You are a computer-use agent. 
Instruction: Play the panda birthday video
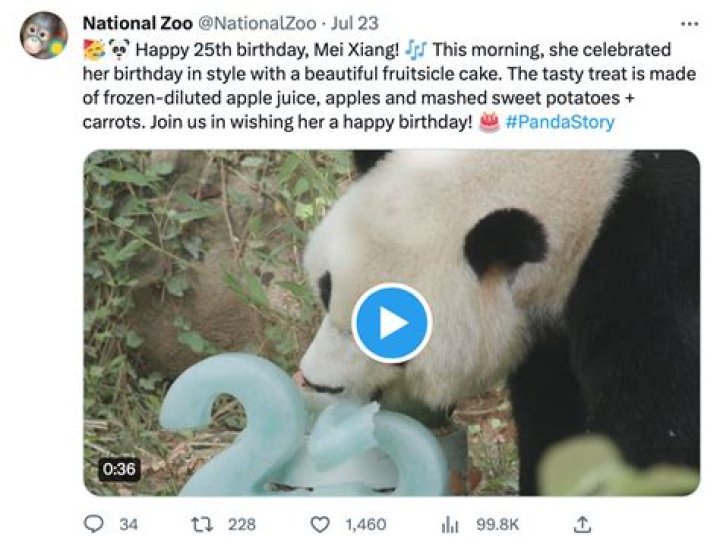392,323
